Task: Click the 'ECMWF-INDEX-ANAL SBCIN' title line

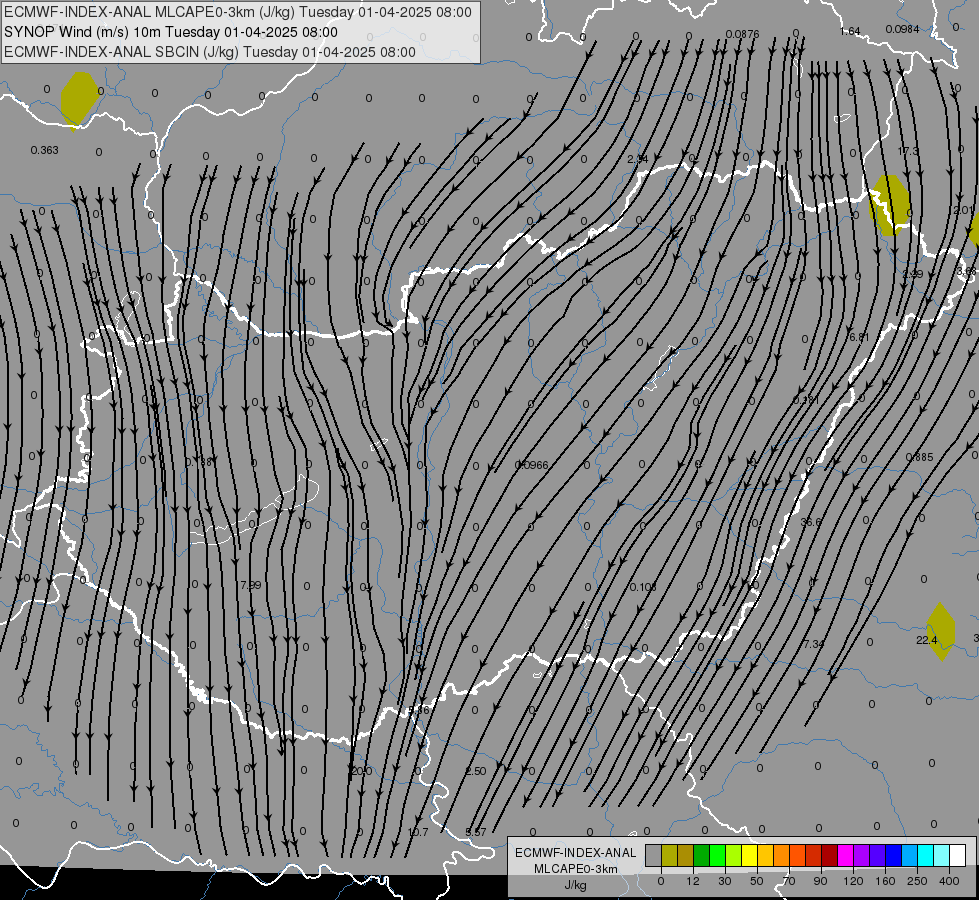Action: [x=210, y=52]
